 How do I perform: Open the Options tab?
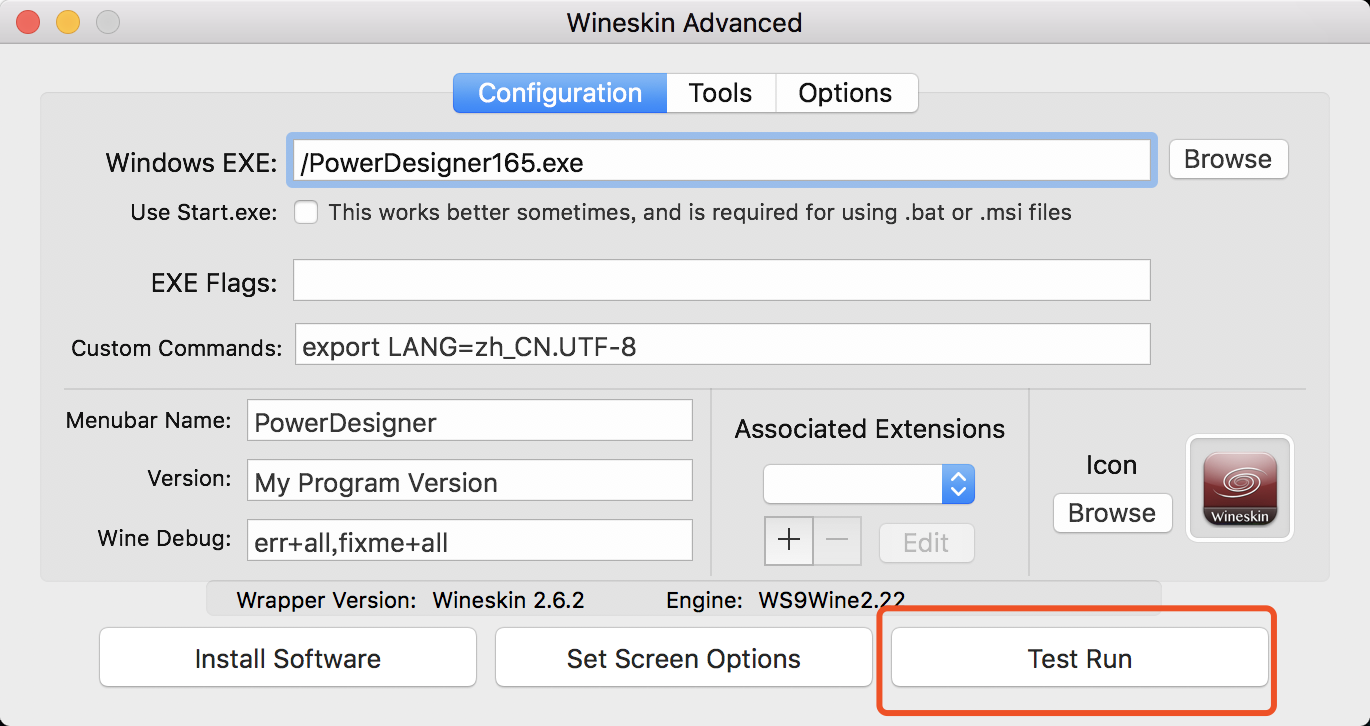pos(845,93)
